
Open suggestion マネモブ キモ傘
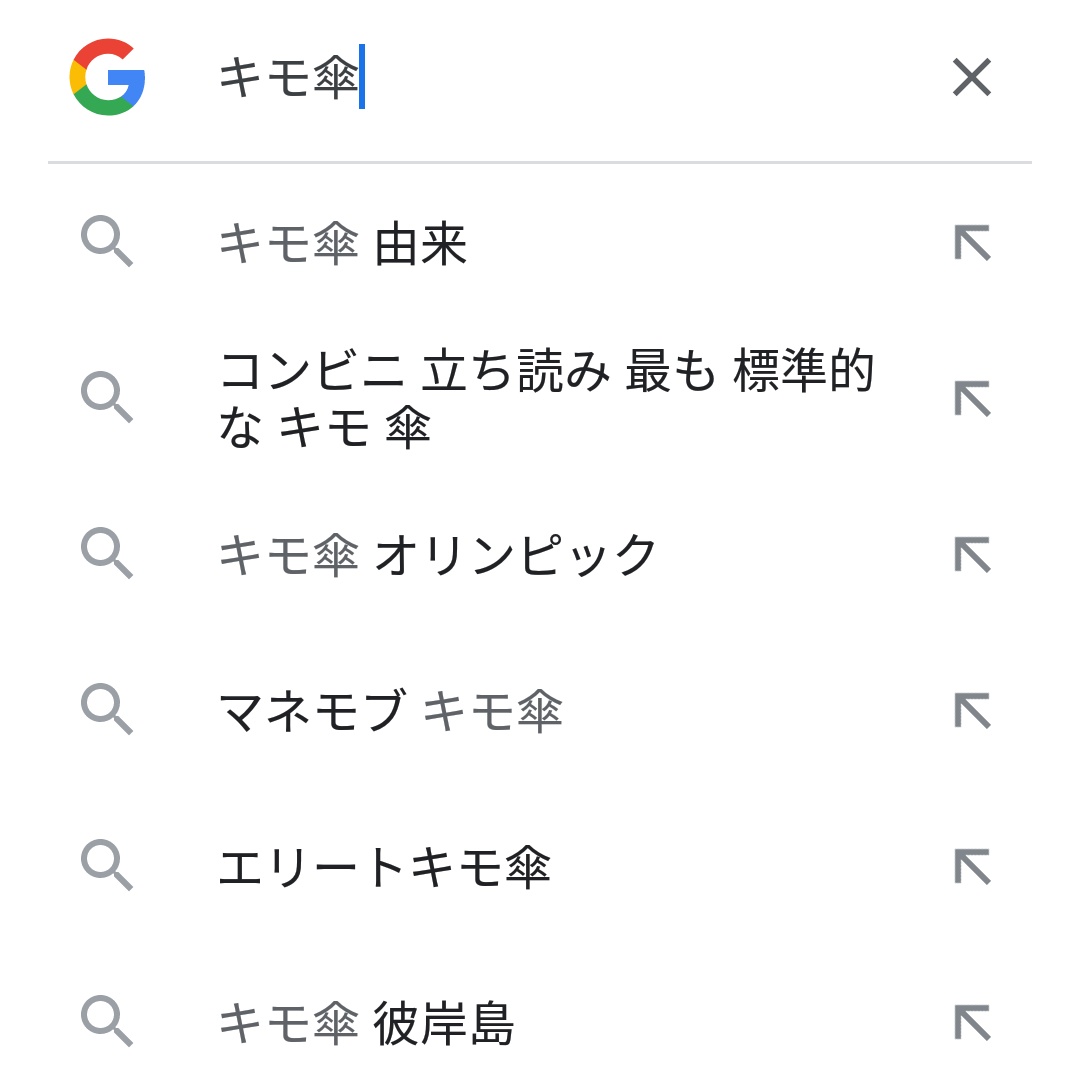[x=390, y=711]
